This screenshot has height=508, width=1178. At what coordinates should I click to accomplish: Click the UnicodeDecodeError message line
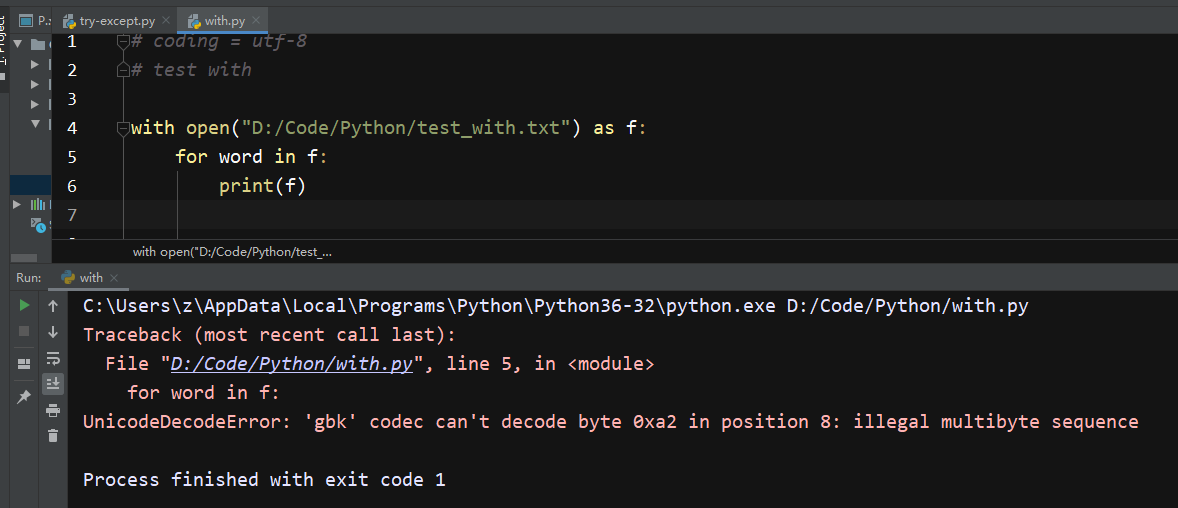pos(611,422)
